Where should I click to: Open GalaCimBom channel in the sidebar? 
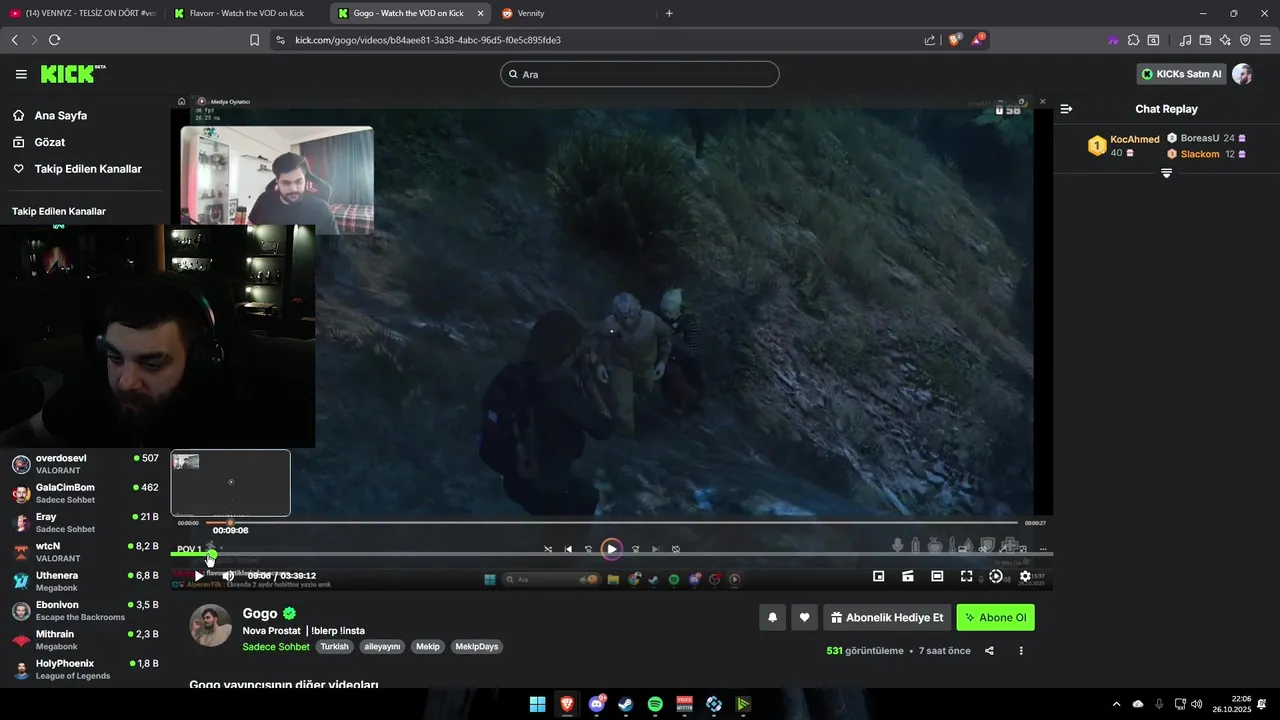click(x=85, y=493)
